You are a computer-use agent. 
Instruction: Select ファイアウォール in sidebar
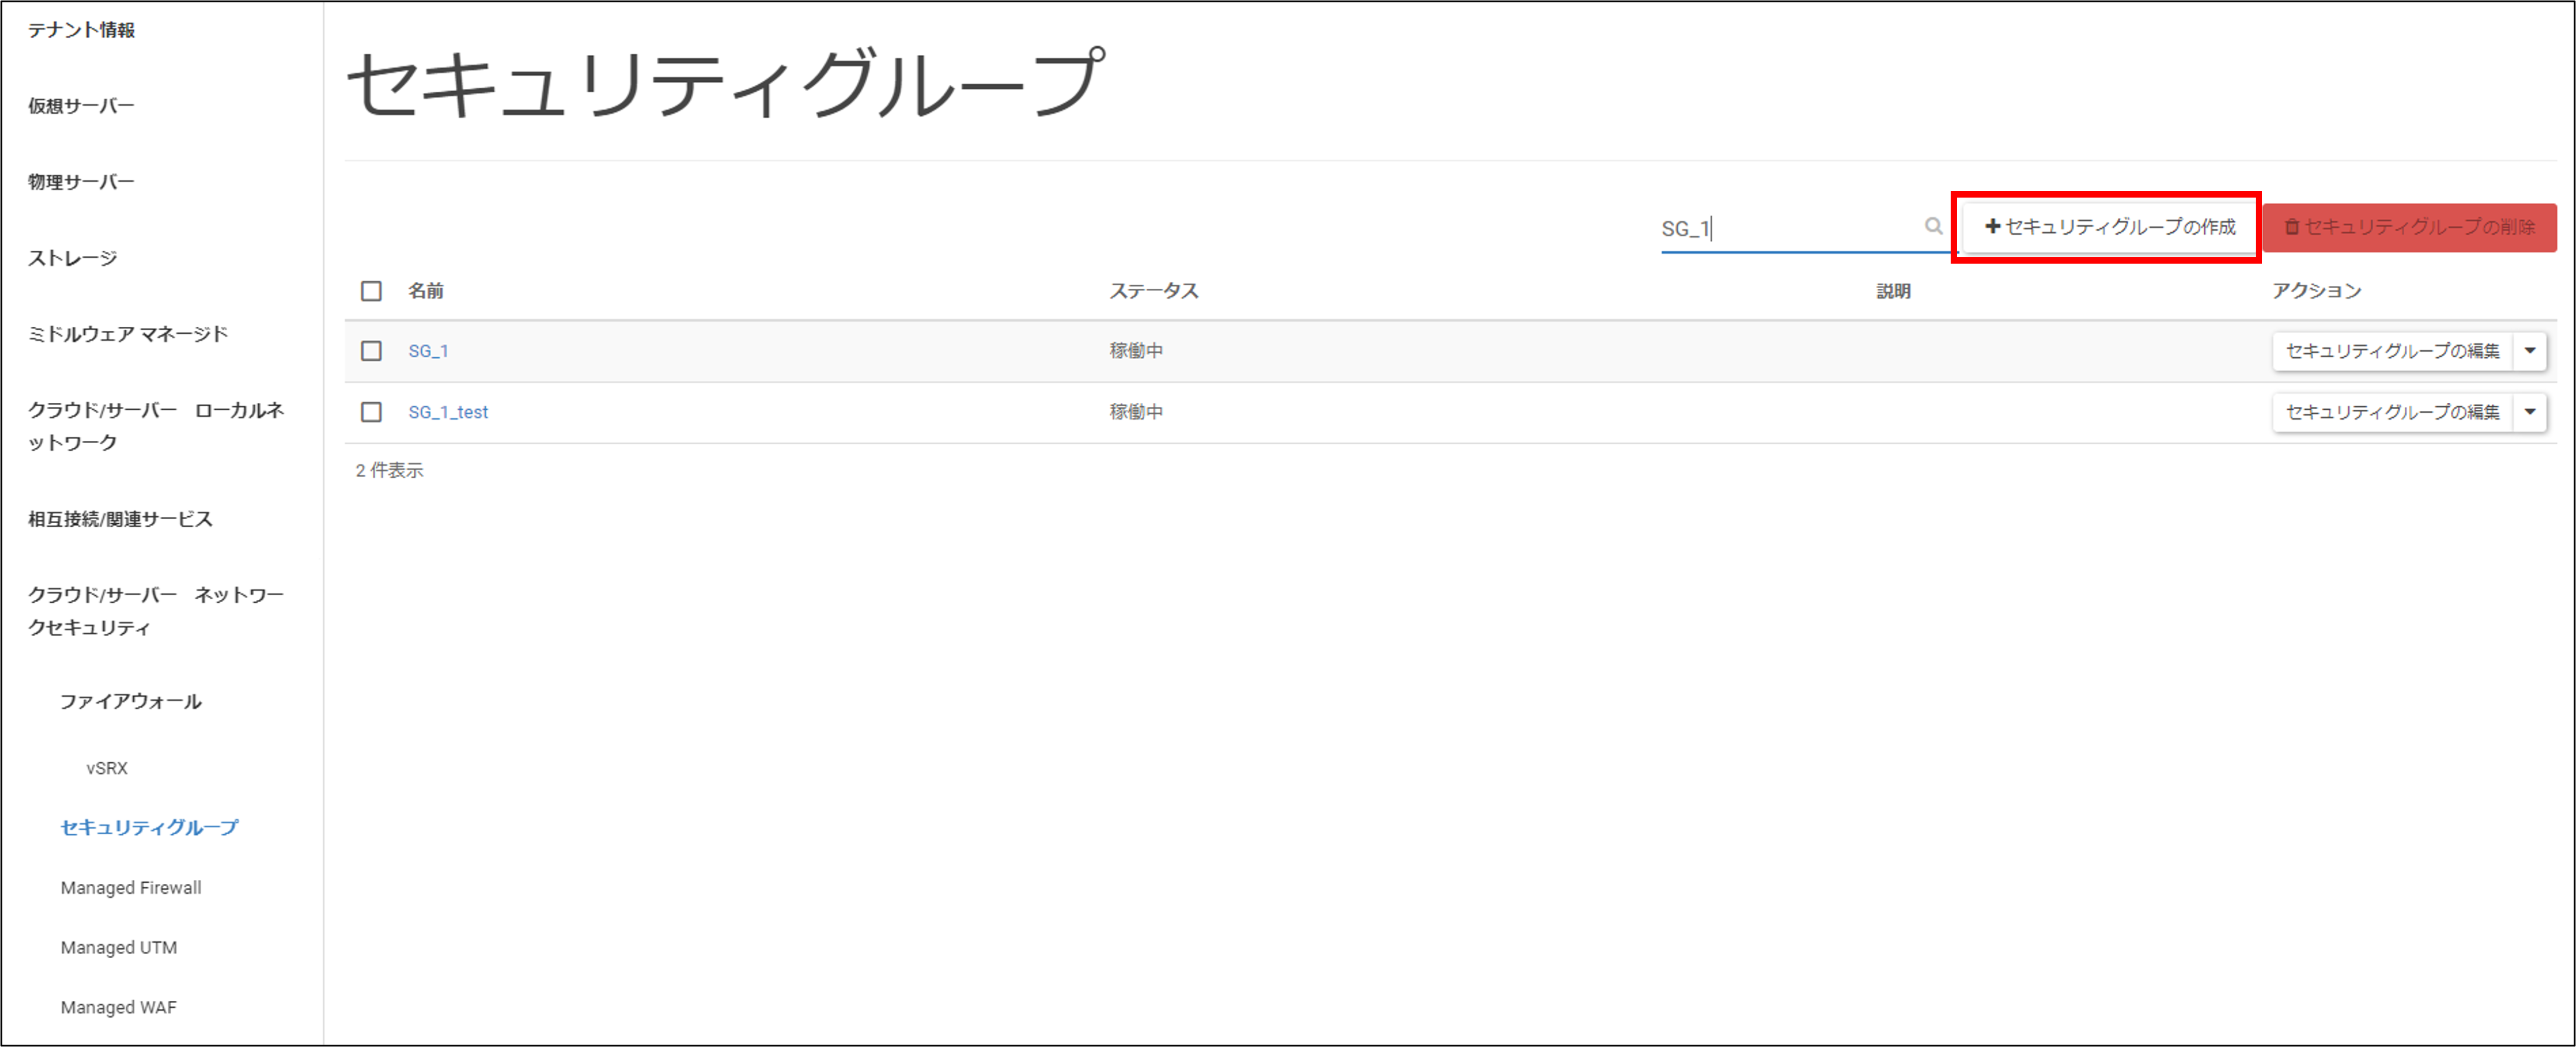(x=130, y=702)
